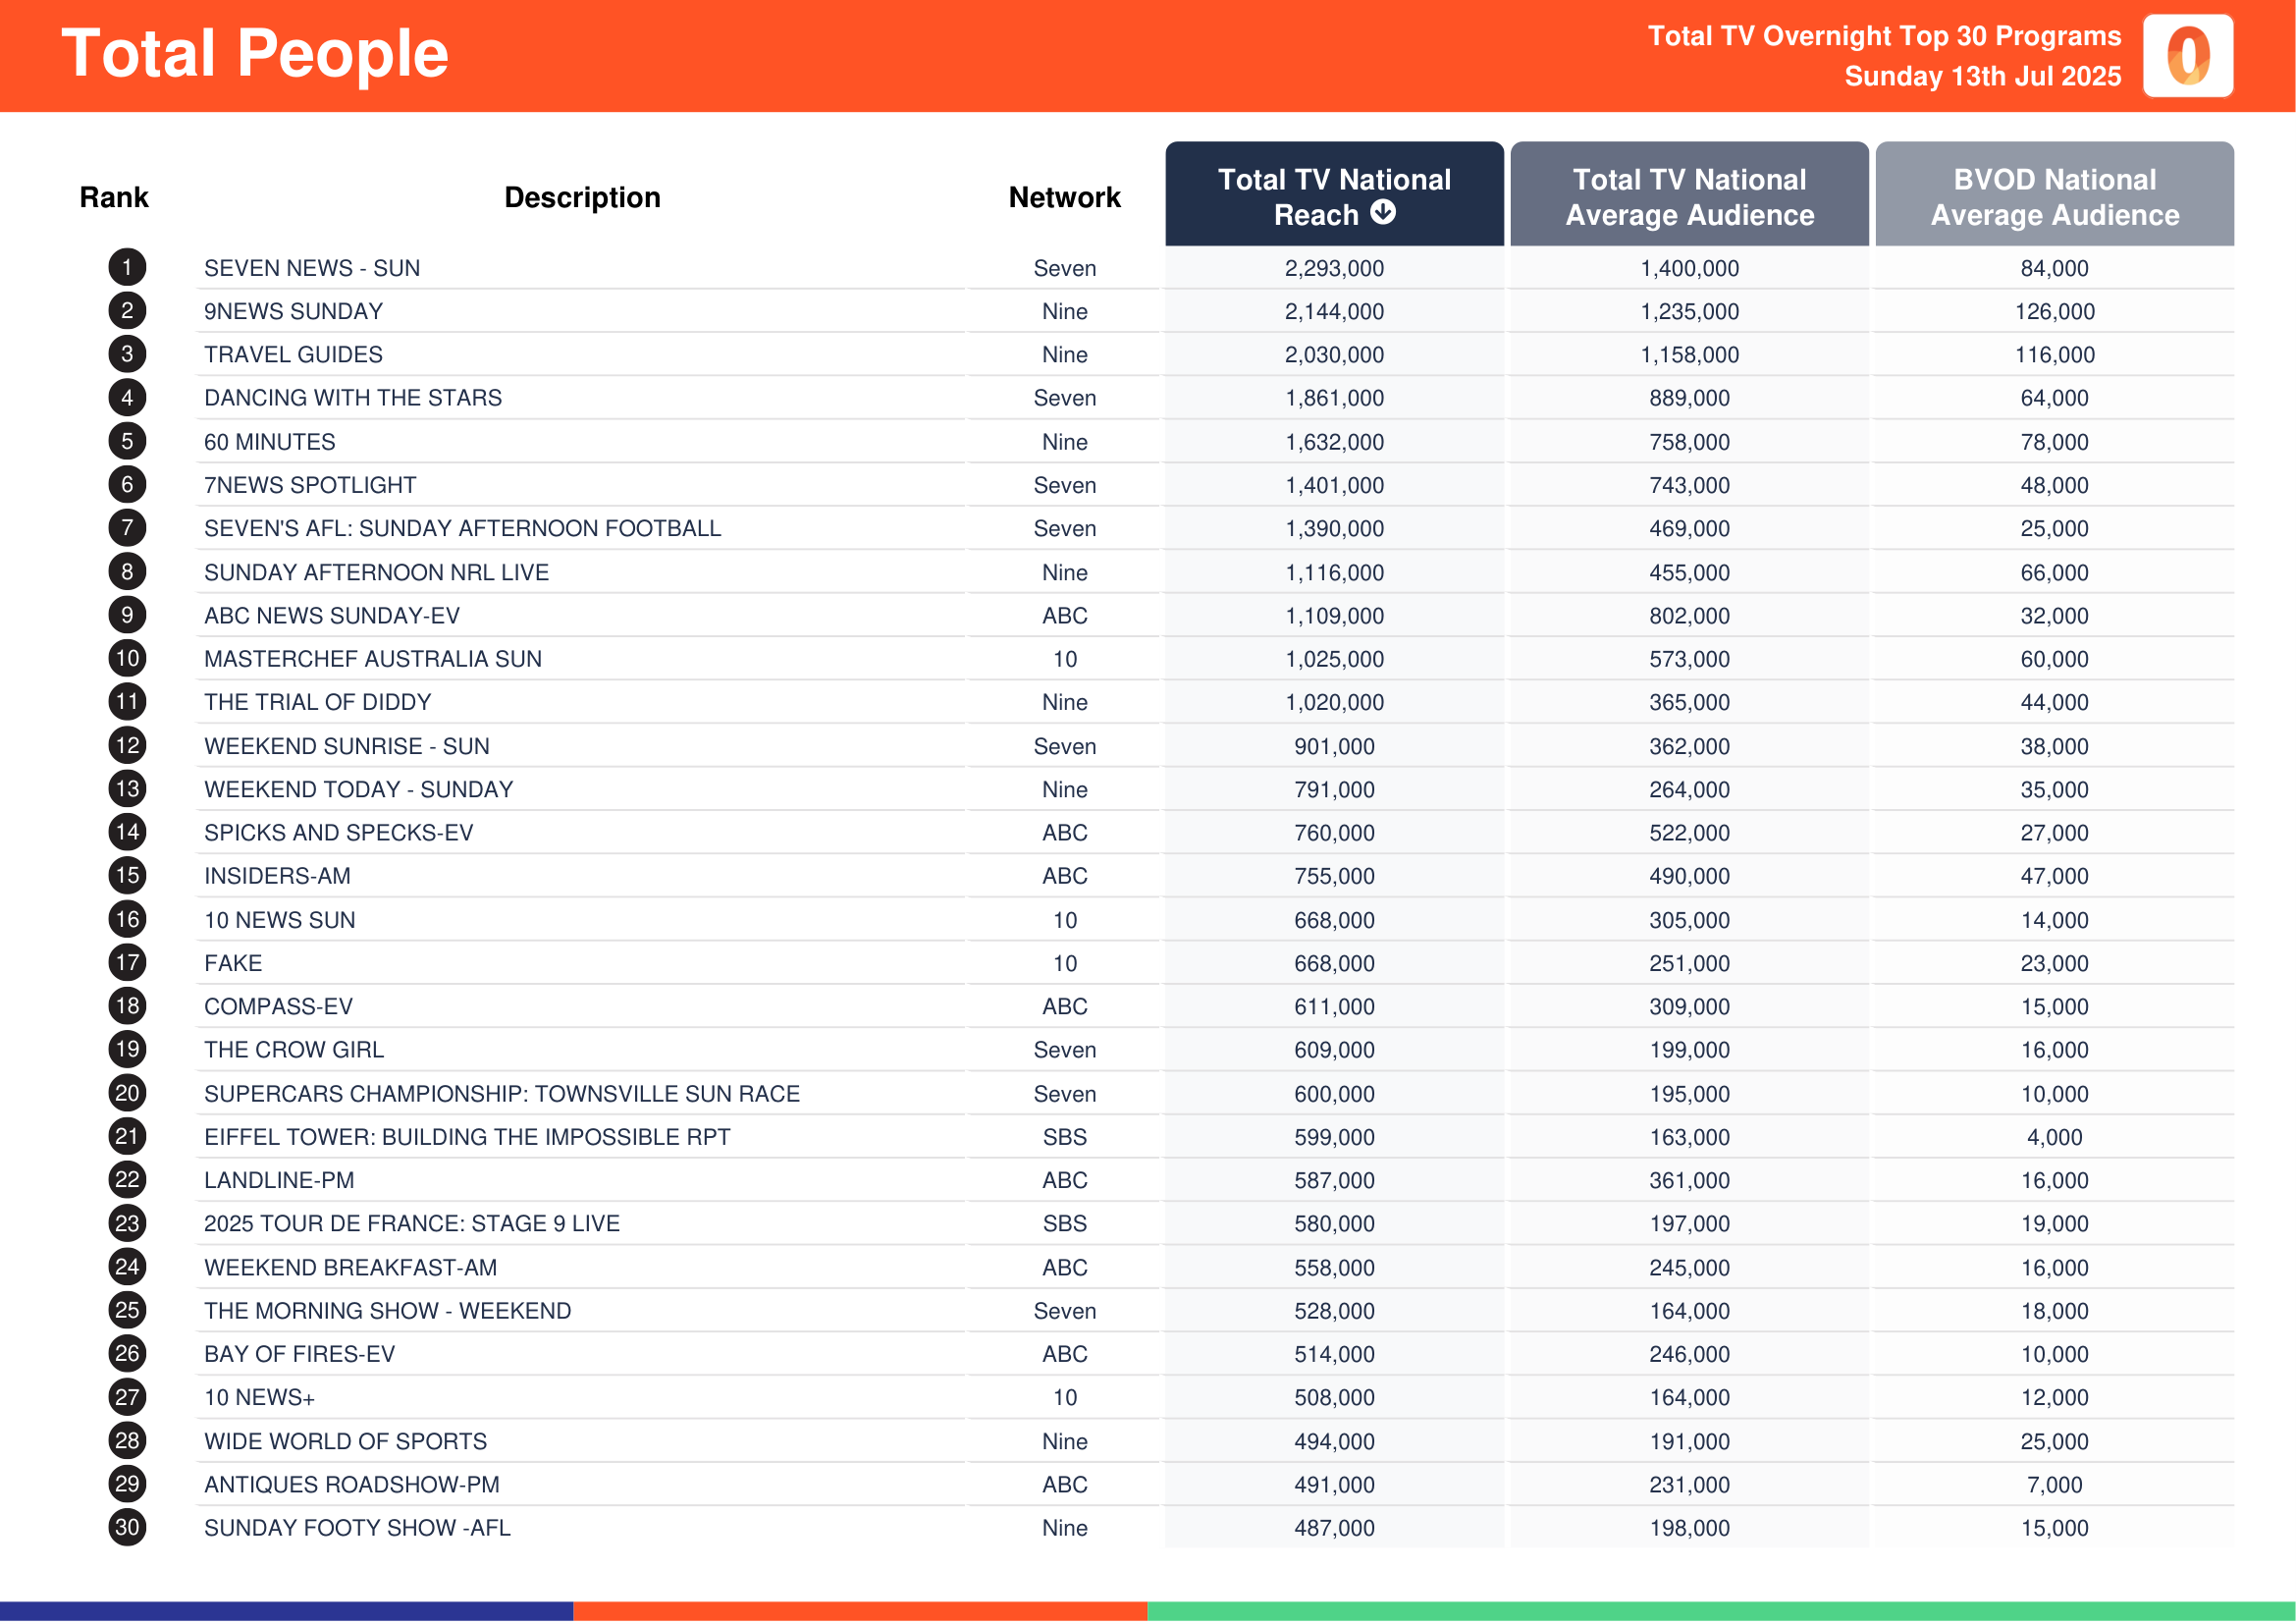Click '10 NEWS+' program name
The height and width of the screenshot is (1624, 2296).
click(259, 1398)
